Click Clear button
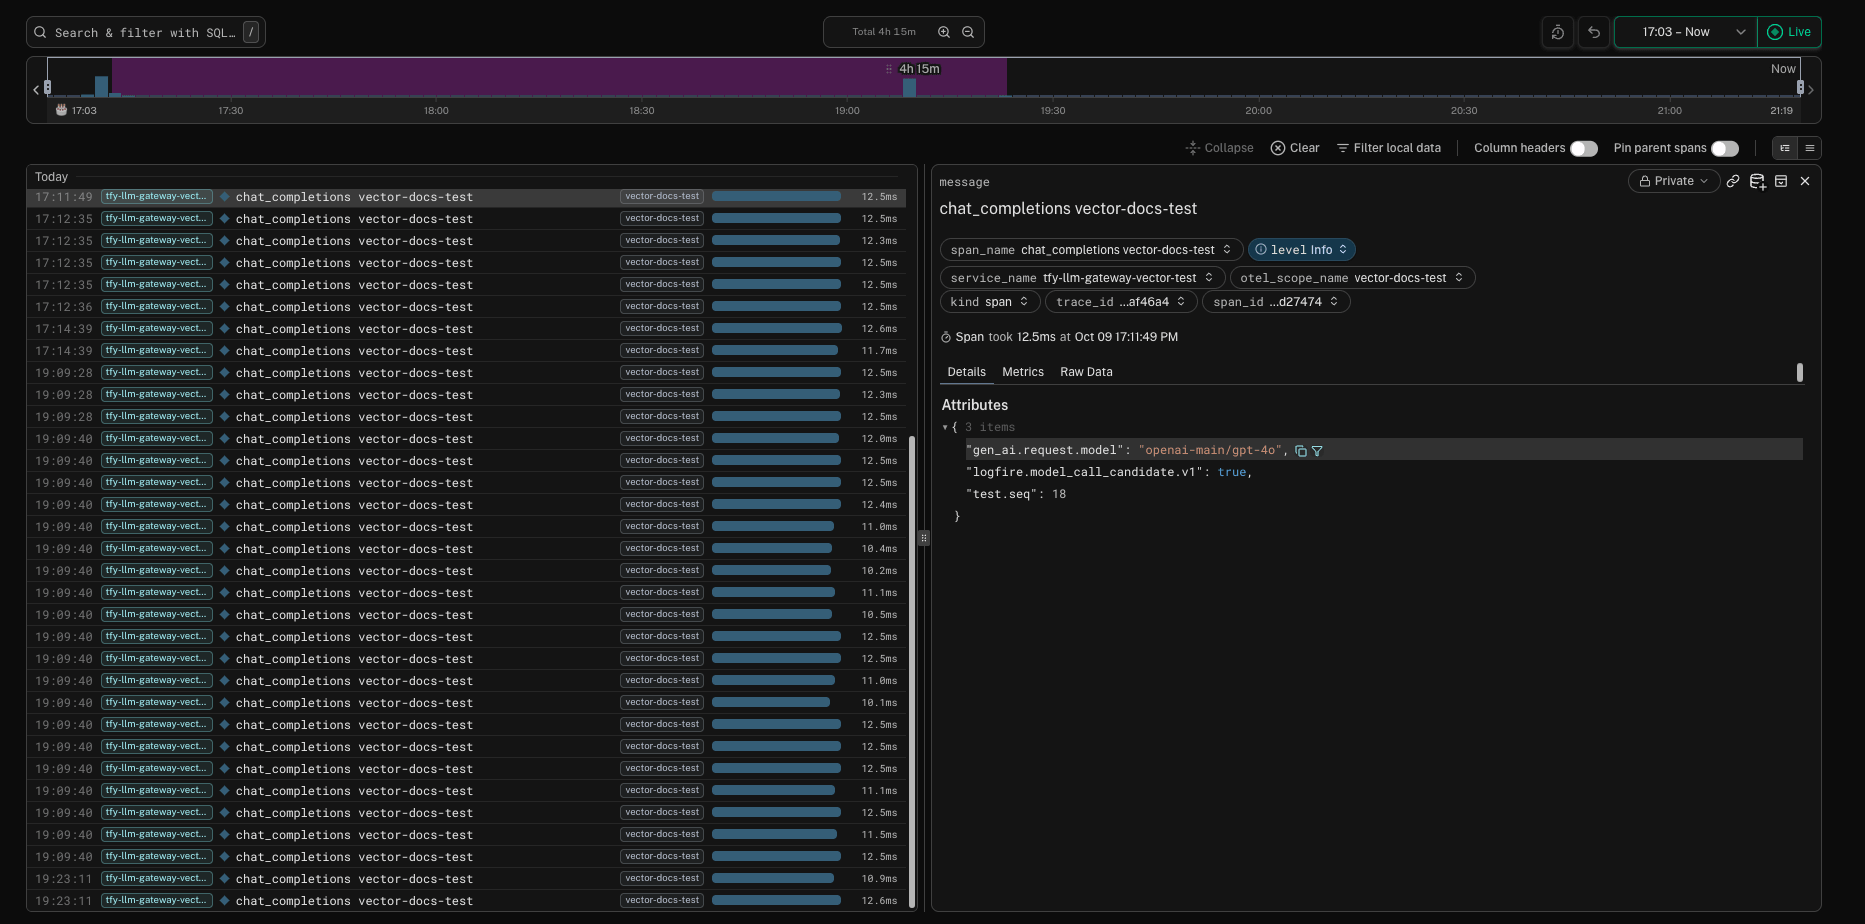Viewport: 1865px width, 924px height. [x=1295, y=148]
